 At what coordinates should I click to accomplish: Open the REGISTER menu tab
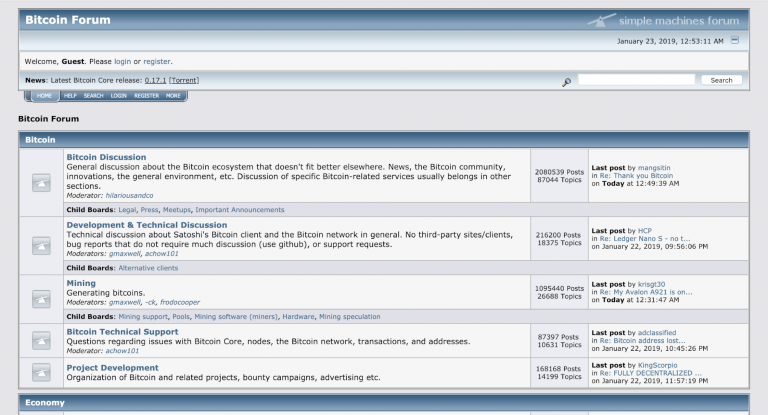coord(146,96)
